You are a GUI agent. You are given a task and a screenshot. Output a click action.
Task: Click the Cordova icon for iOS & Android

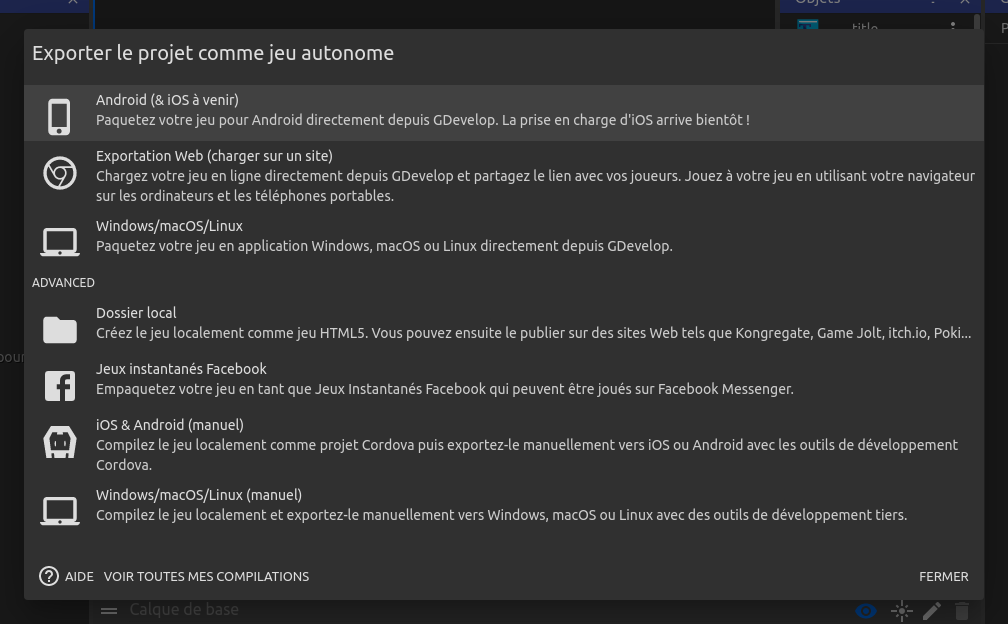[60, 442]
